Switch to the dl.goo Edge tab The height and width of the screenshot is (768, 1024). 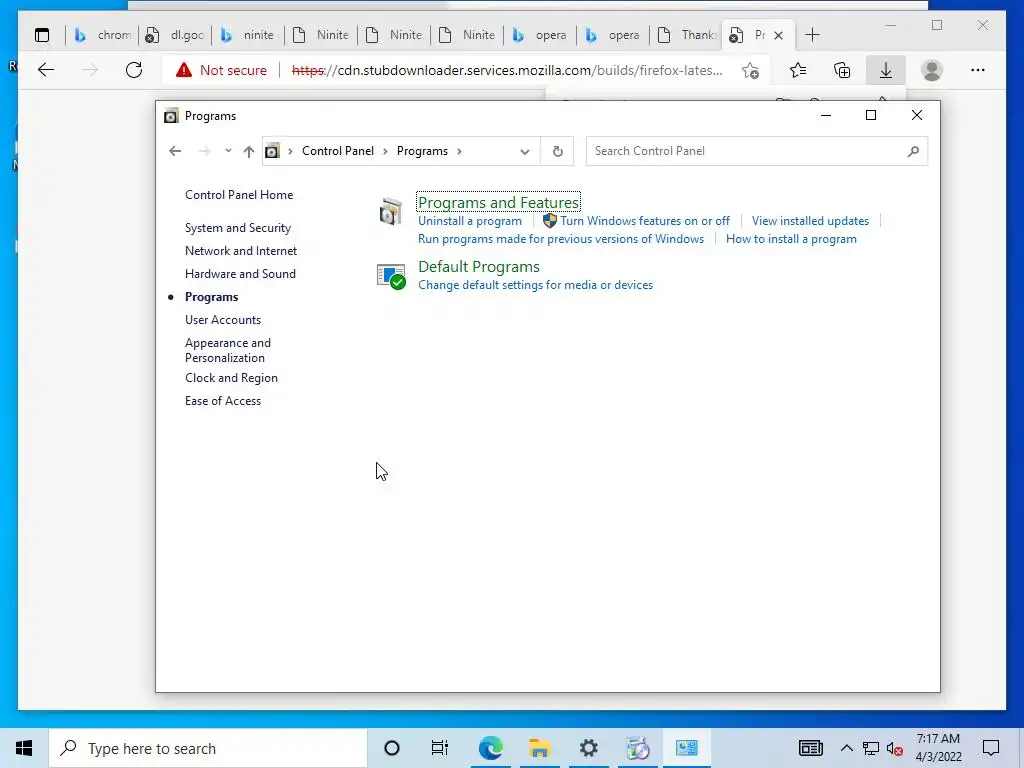[x=175, y=35]
